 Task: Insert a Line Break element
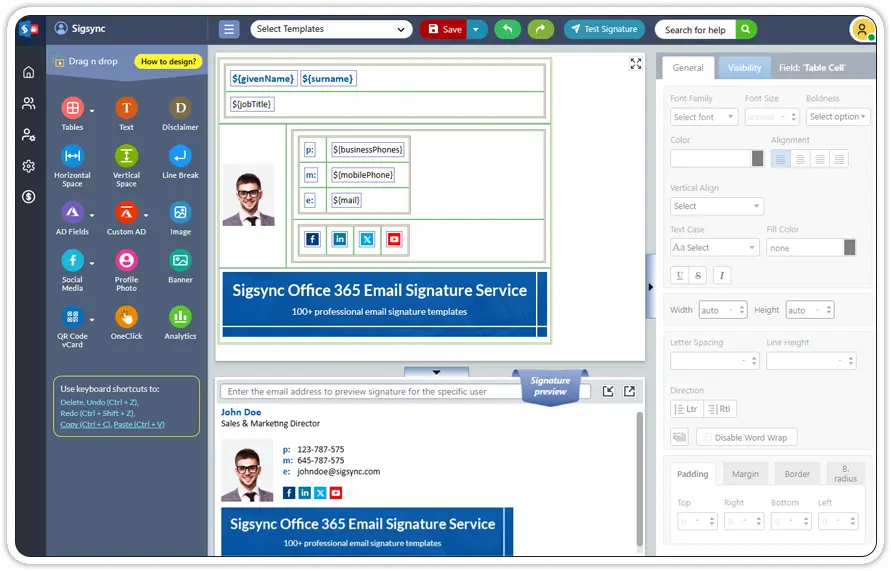pos(180,156)
